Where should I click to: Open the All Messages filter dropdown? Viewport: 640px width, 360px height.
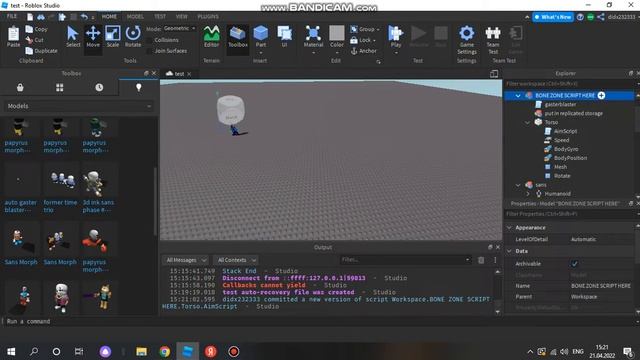tap(186, 260)
